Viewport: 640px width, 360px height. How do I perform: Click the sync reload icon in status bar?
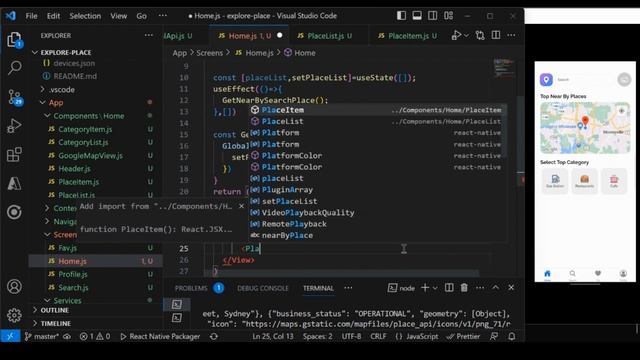[x=213, y=336]
